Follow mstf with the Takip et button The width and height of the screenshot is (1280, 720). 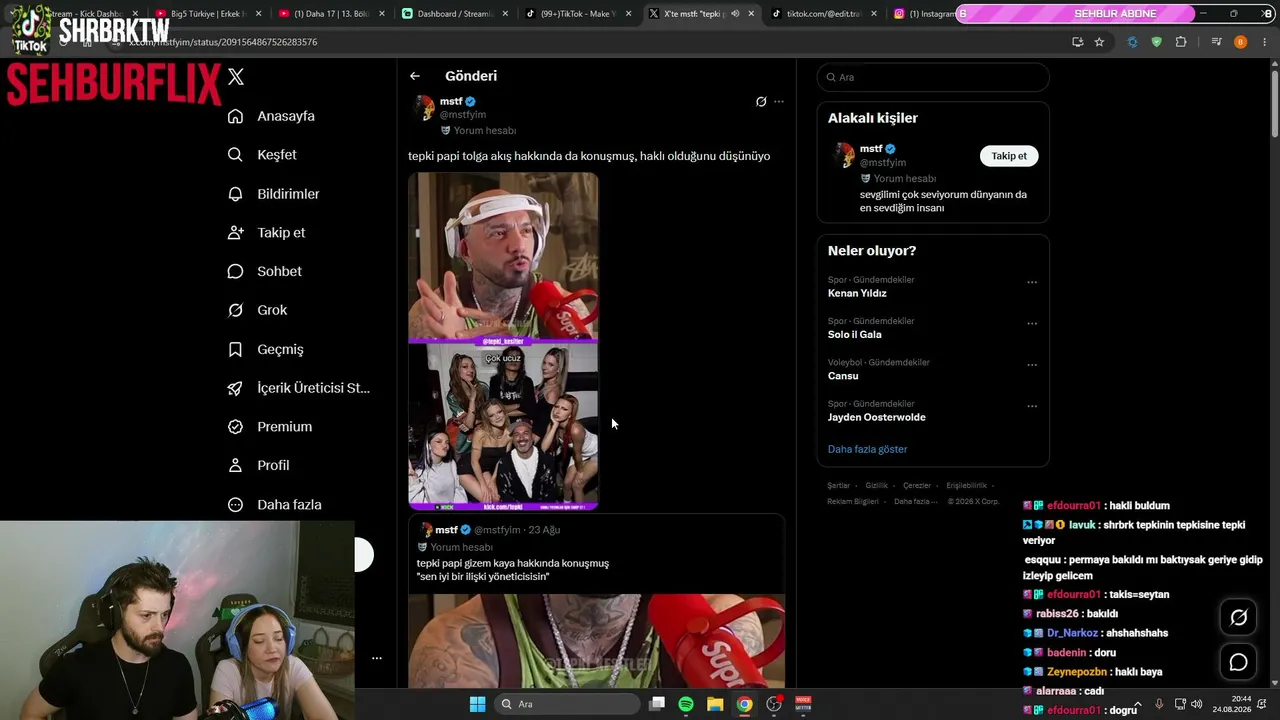tap(1009, 156)
